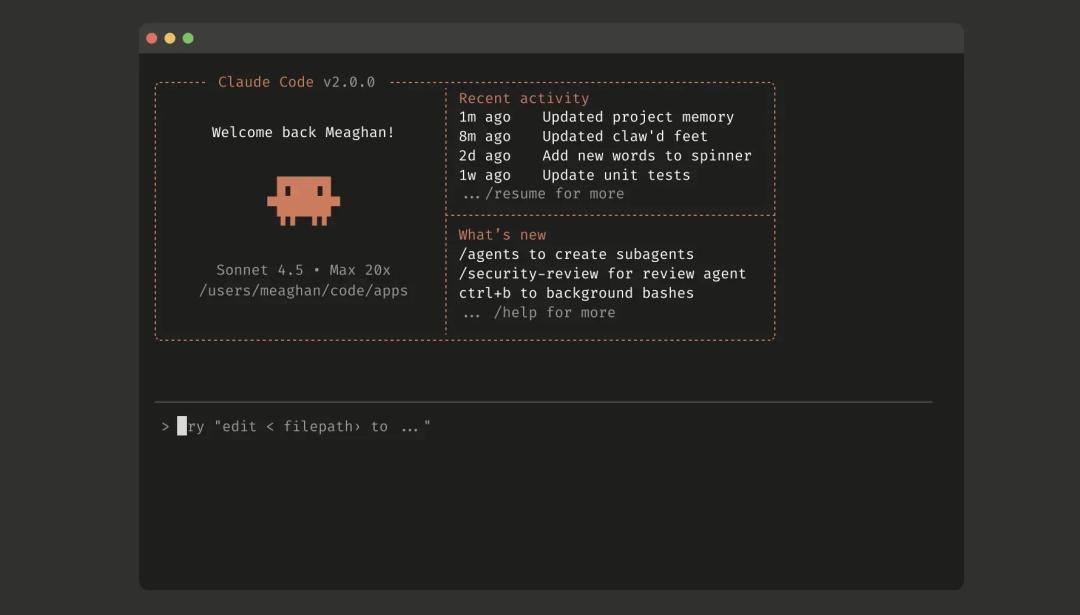Click '/help for more' hint text
This screenshot has height=615, width=1080.
coord(553,313)
